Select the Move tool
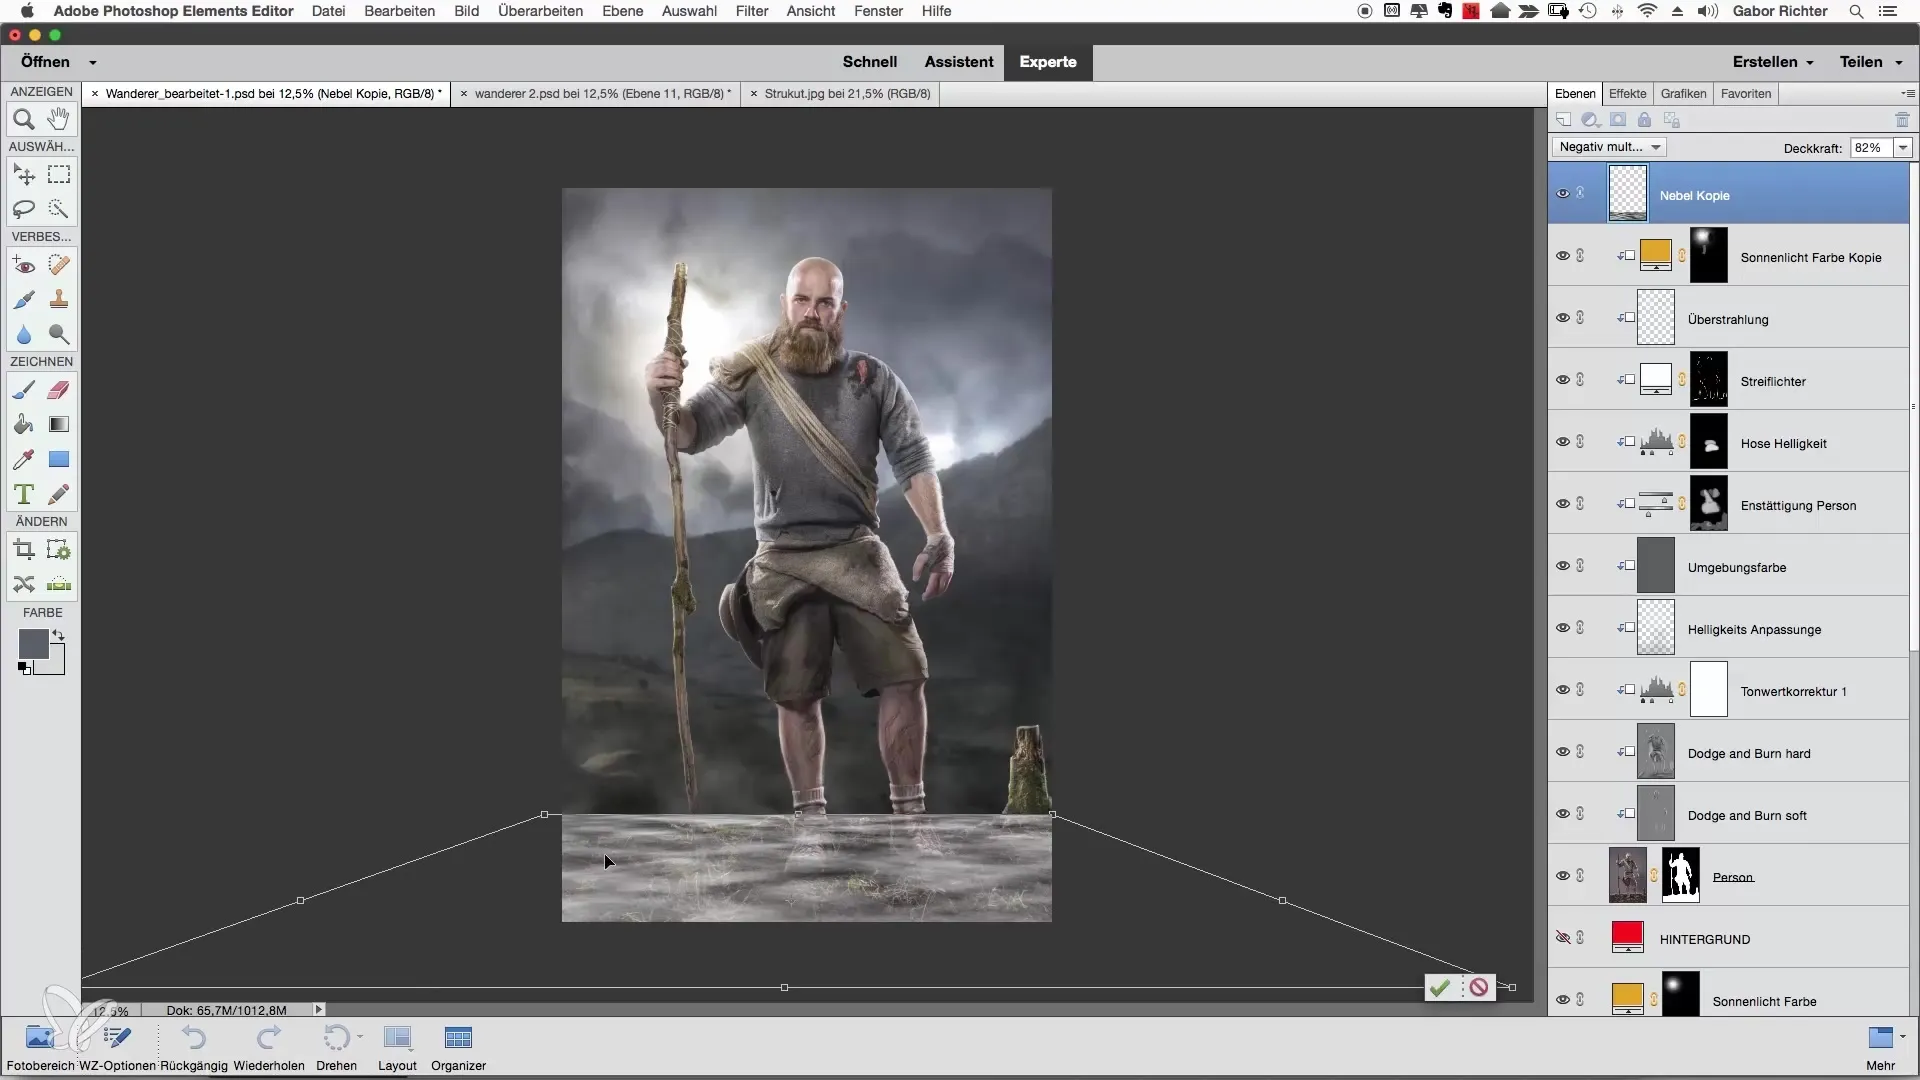Image resolution: width=1920 pixels, height=1080 pixels. [24, 175]
